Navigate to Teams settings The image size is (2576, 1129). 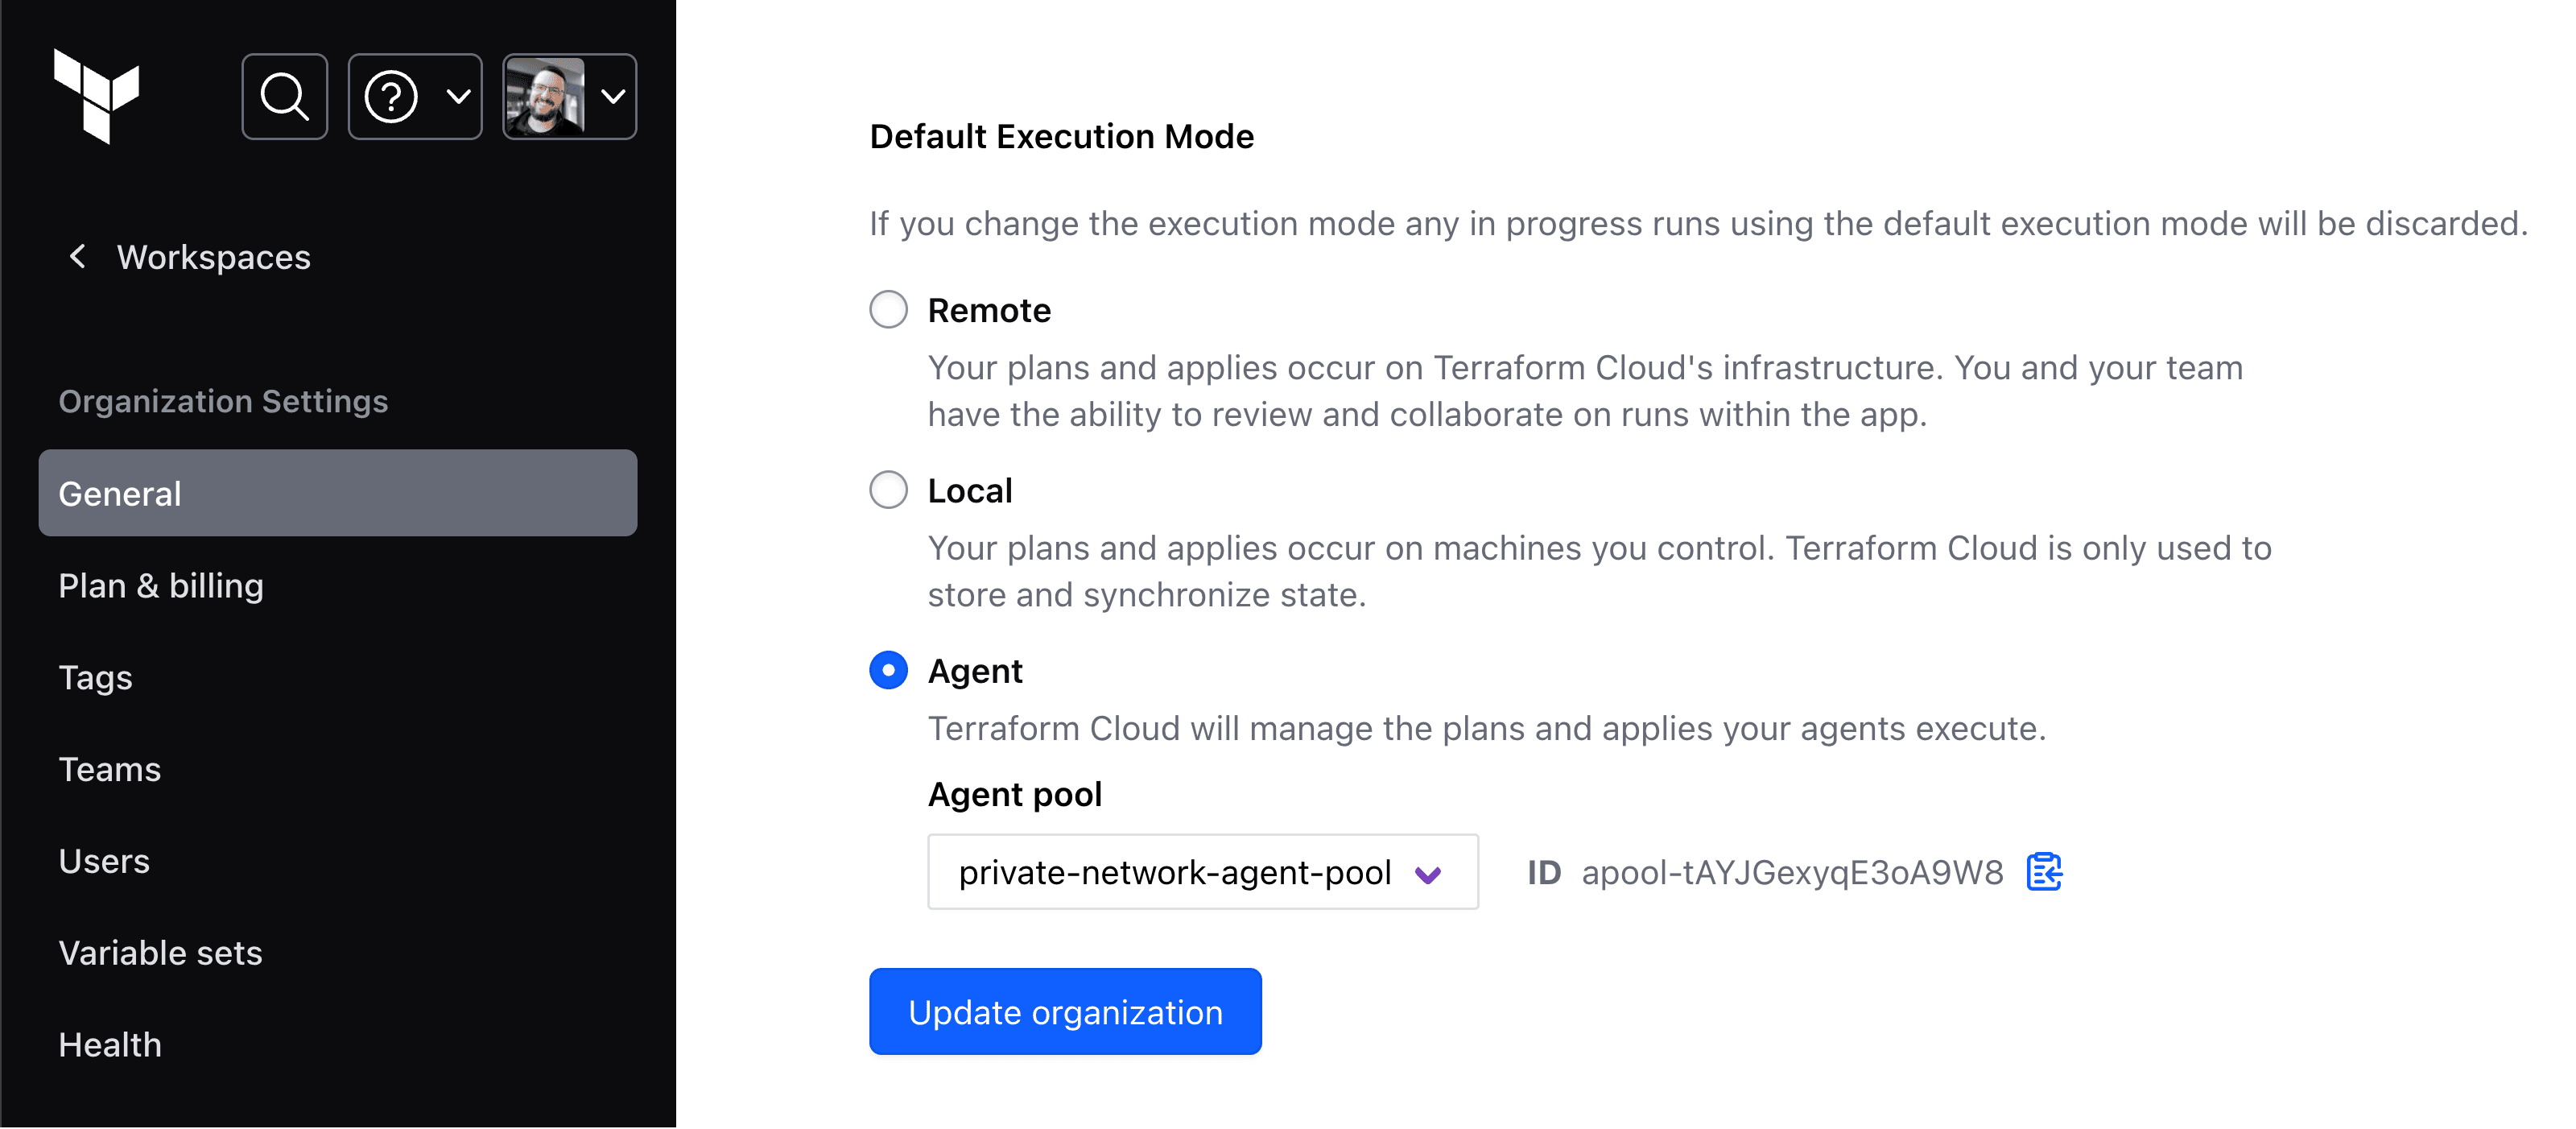[110, 770]
